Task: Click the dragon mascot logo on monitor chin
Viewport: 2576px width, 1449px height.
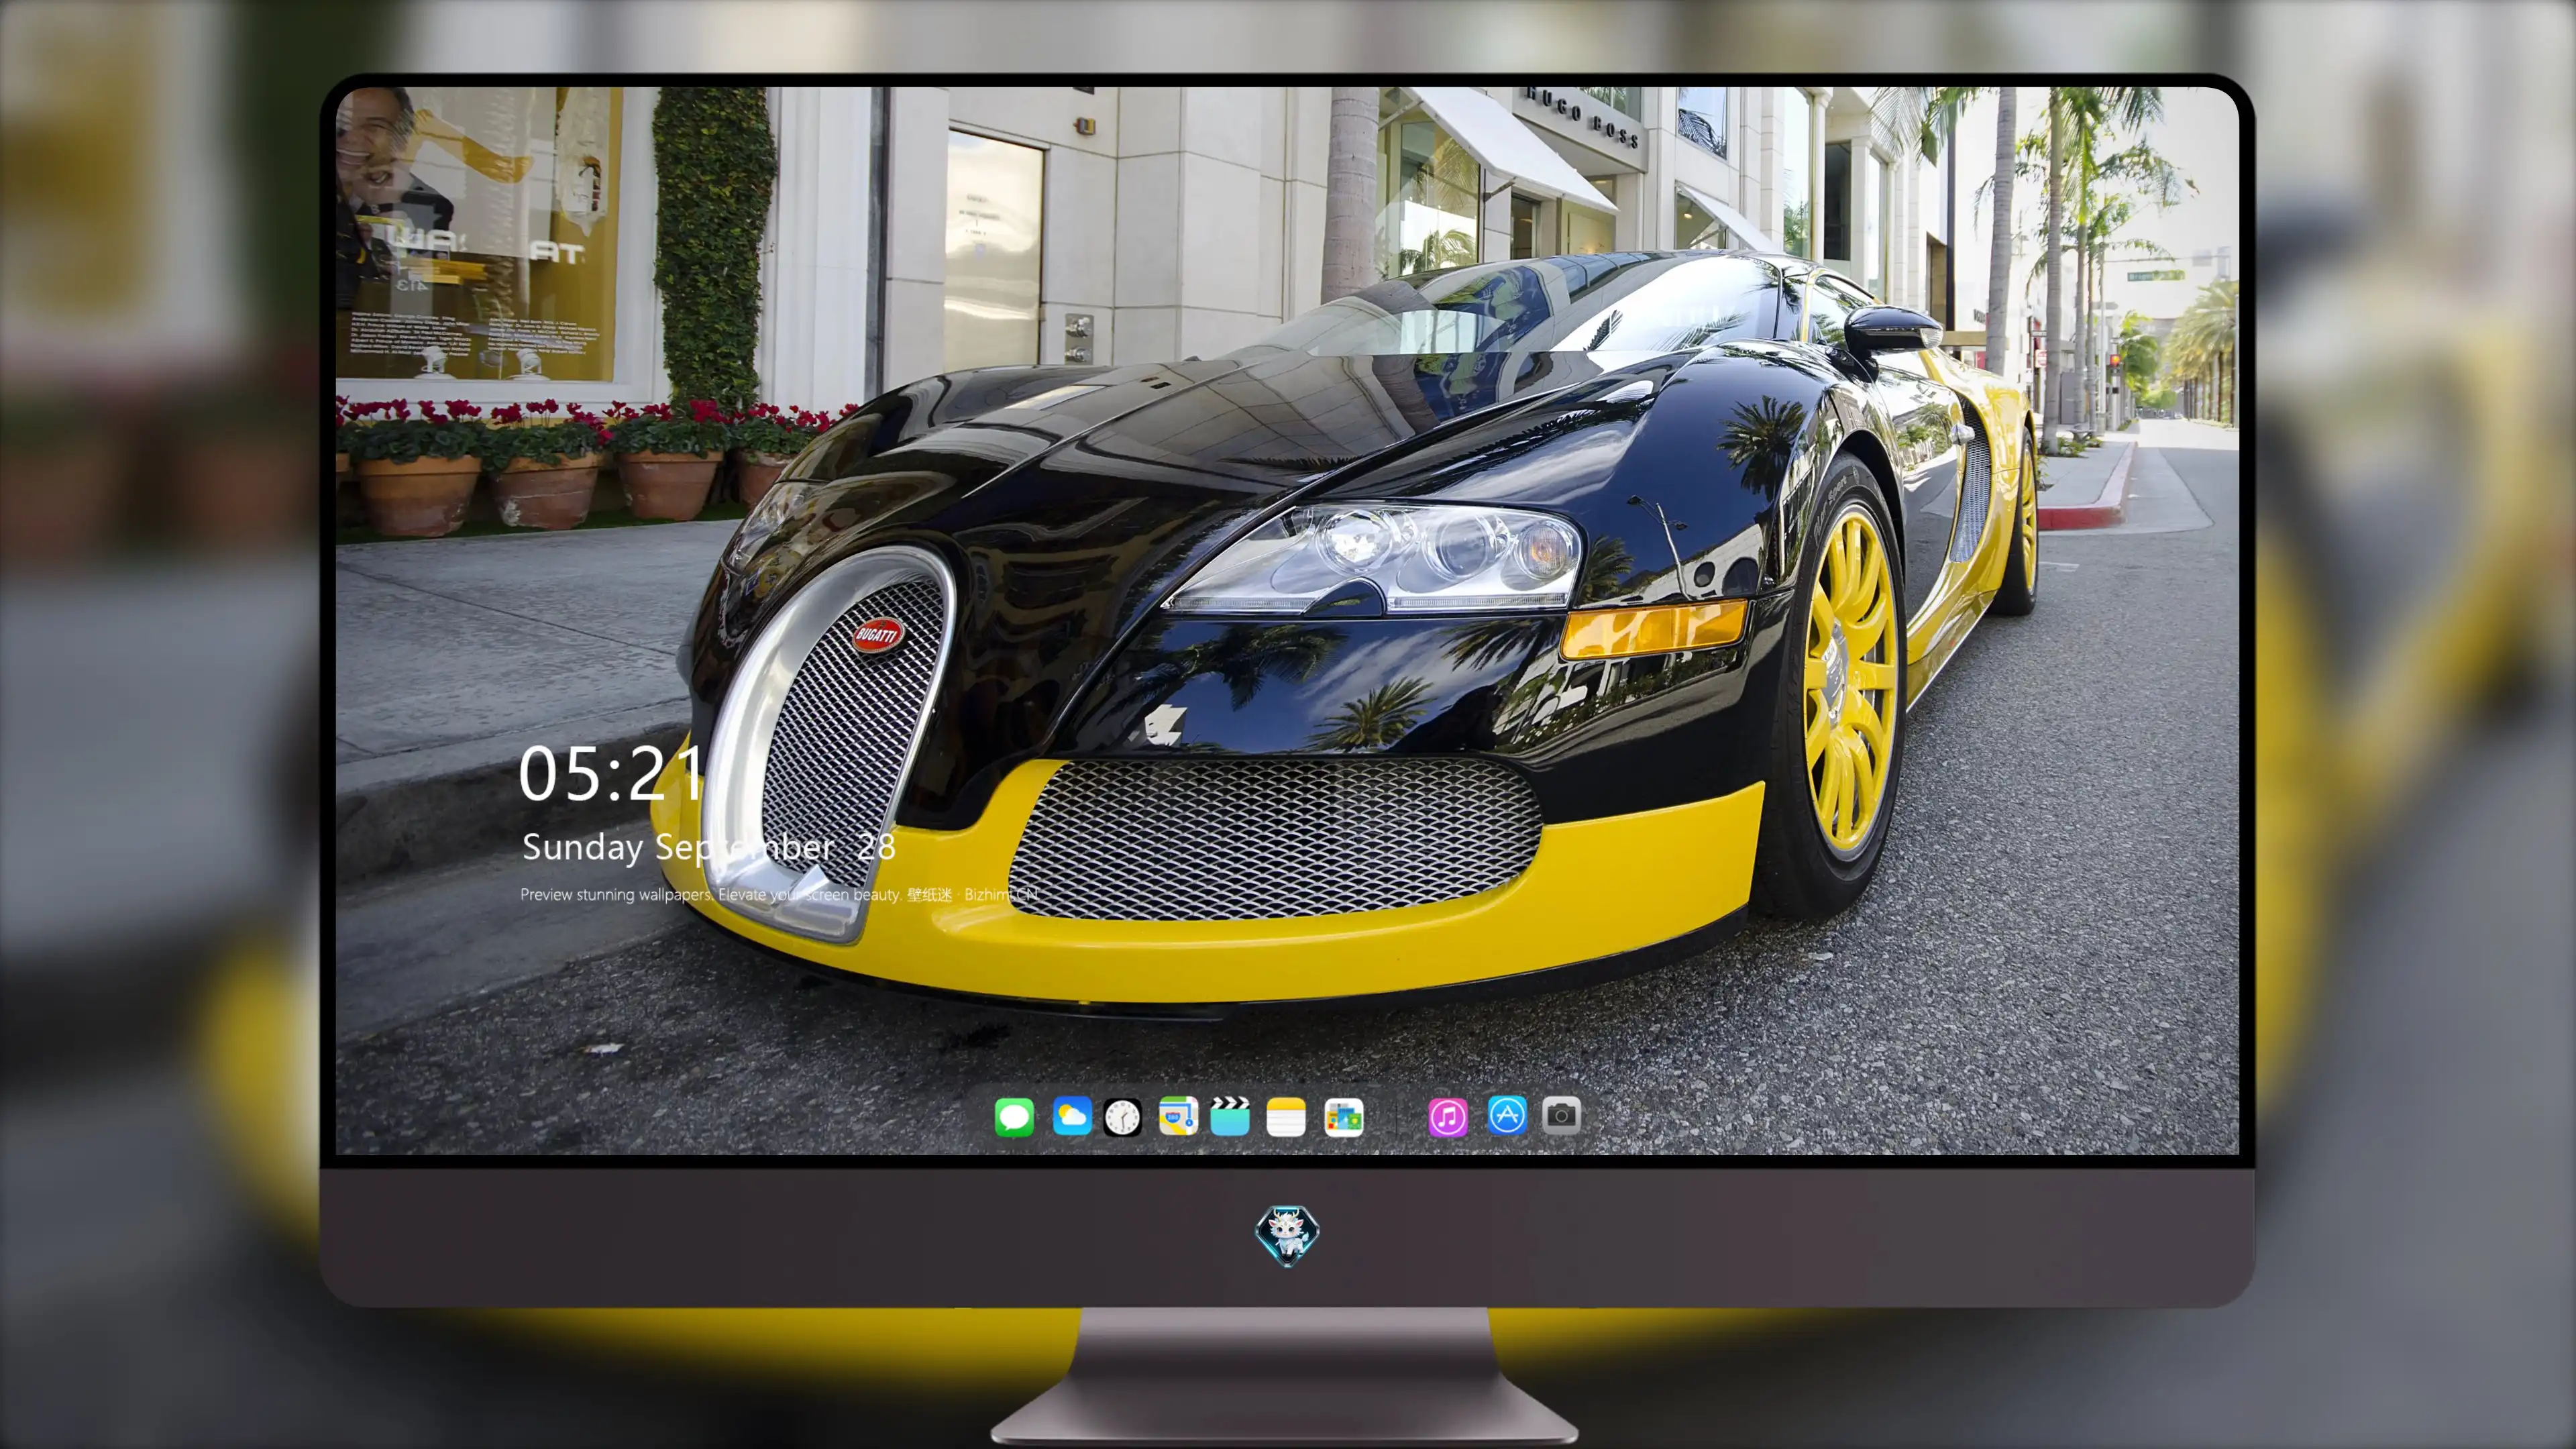Action: pos(1287,1236)
